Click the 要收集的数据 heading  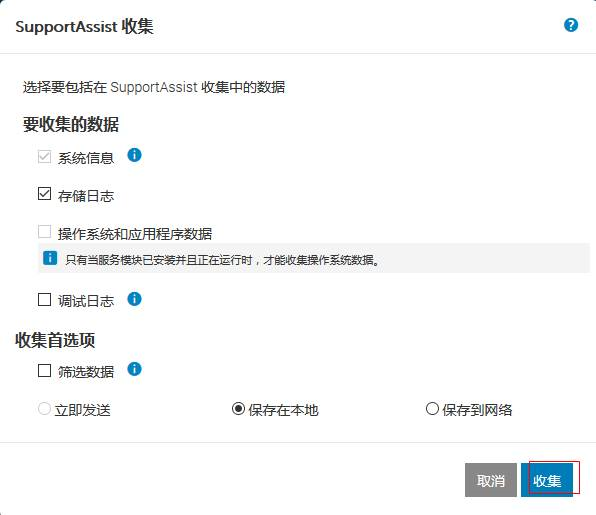(x=71, y=124)
